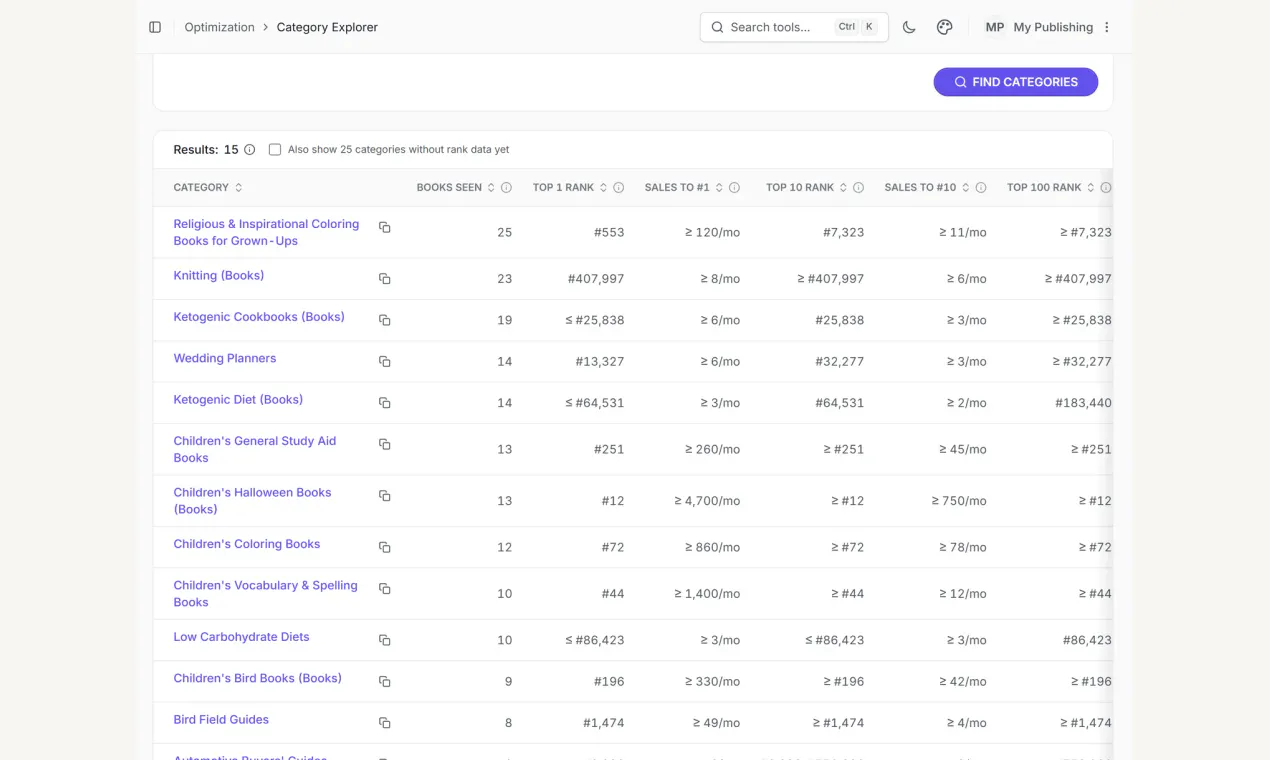
Task: Click the Find Categories button
Action: [x=1016, y=82]
